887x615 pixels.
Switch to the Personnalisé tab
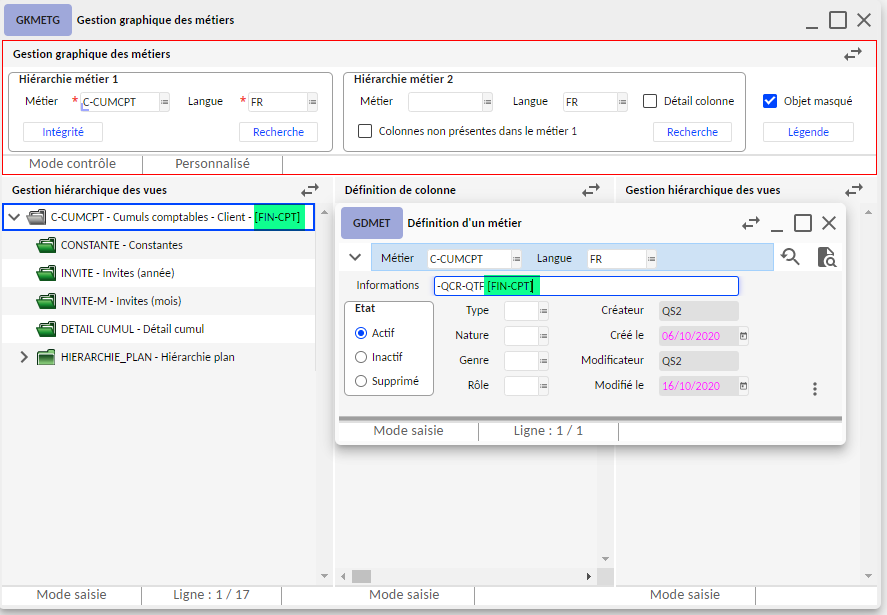click(x=212, y=164)
